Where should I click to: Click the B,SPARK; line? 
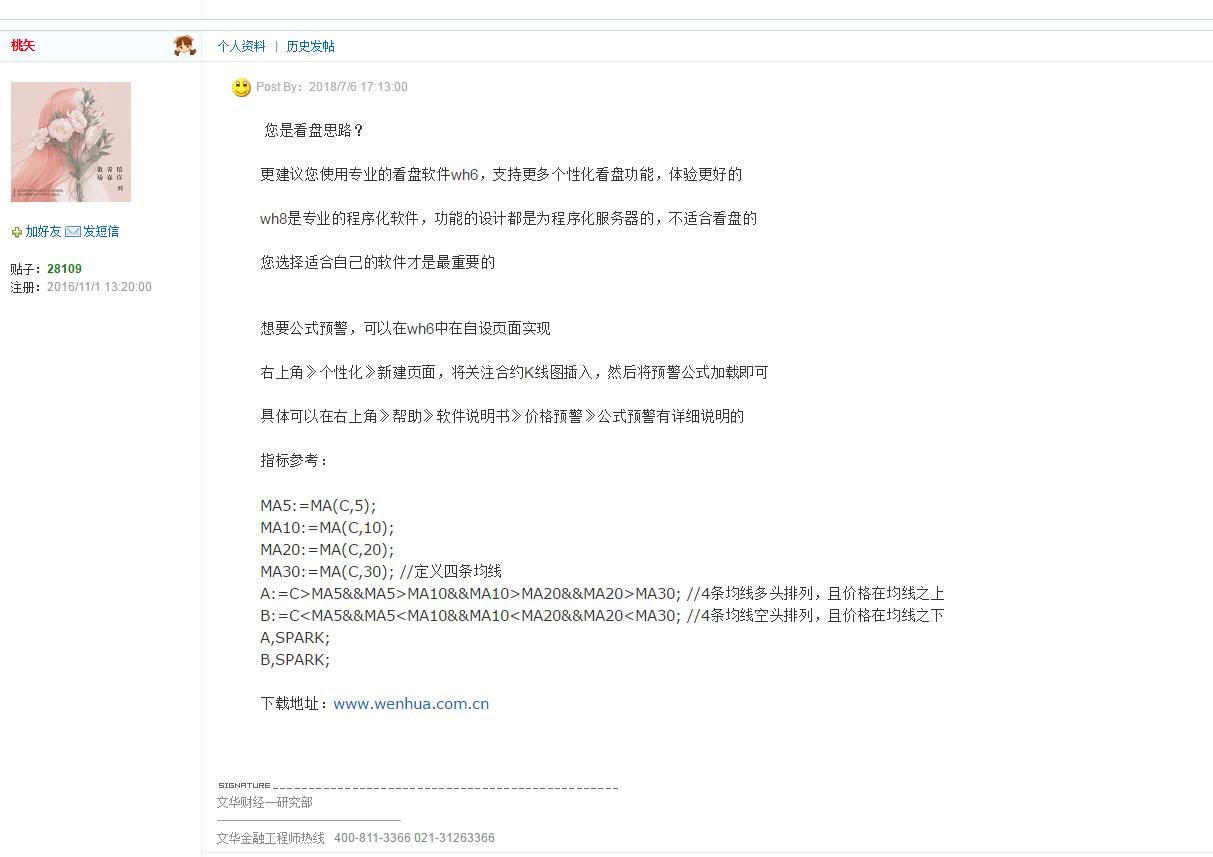(295, 660)
